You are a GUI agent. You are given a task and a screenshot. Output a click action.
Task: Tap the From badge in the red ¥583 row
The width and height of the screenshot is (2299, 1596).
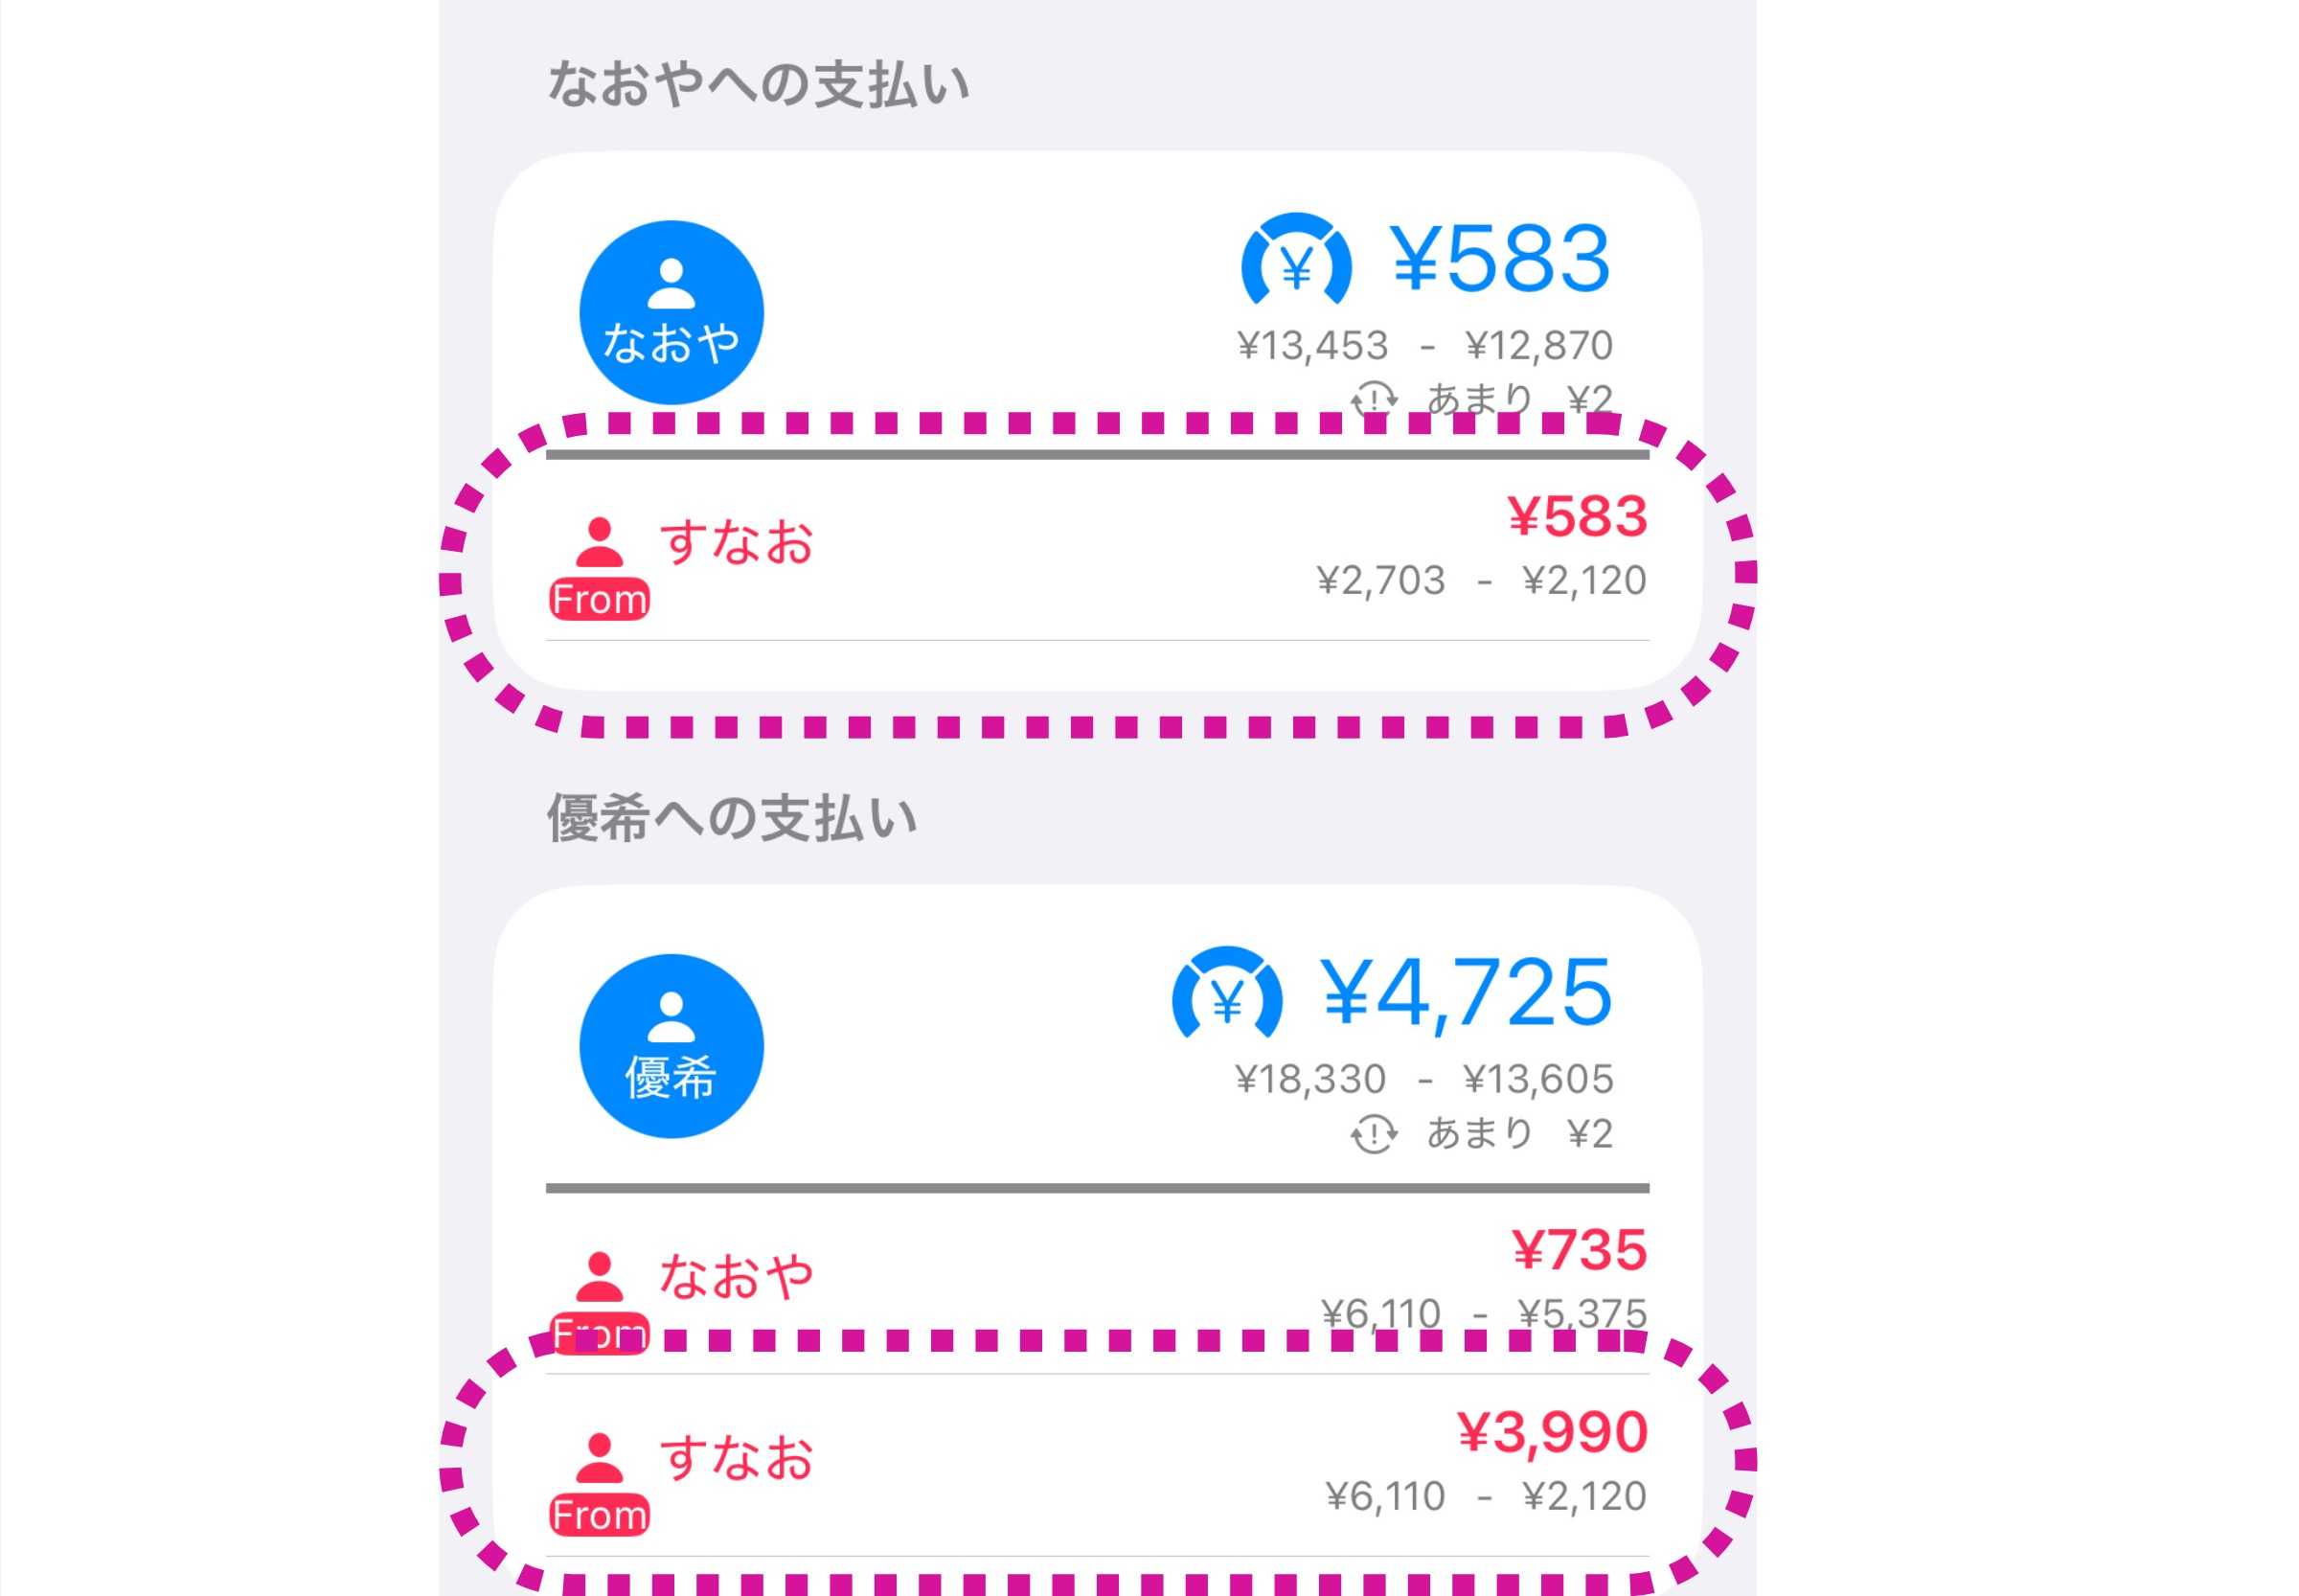tap(599, 599)
